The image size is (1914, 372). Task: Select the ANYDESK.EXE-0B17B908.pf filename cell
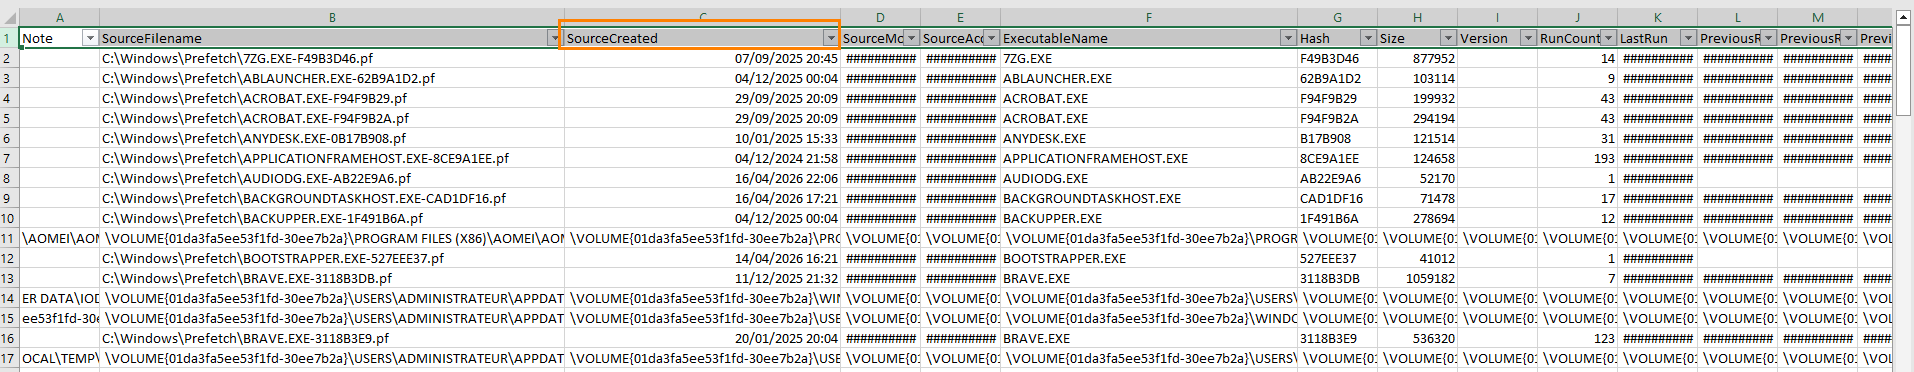tap(332, 138)
